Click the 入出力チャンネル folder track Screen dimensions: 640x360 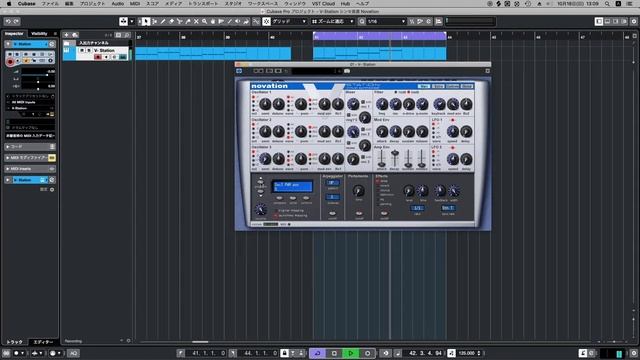point(97,43)
